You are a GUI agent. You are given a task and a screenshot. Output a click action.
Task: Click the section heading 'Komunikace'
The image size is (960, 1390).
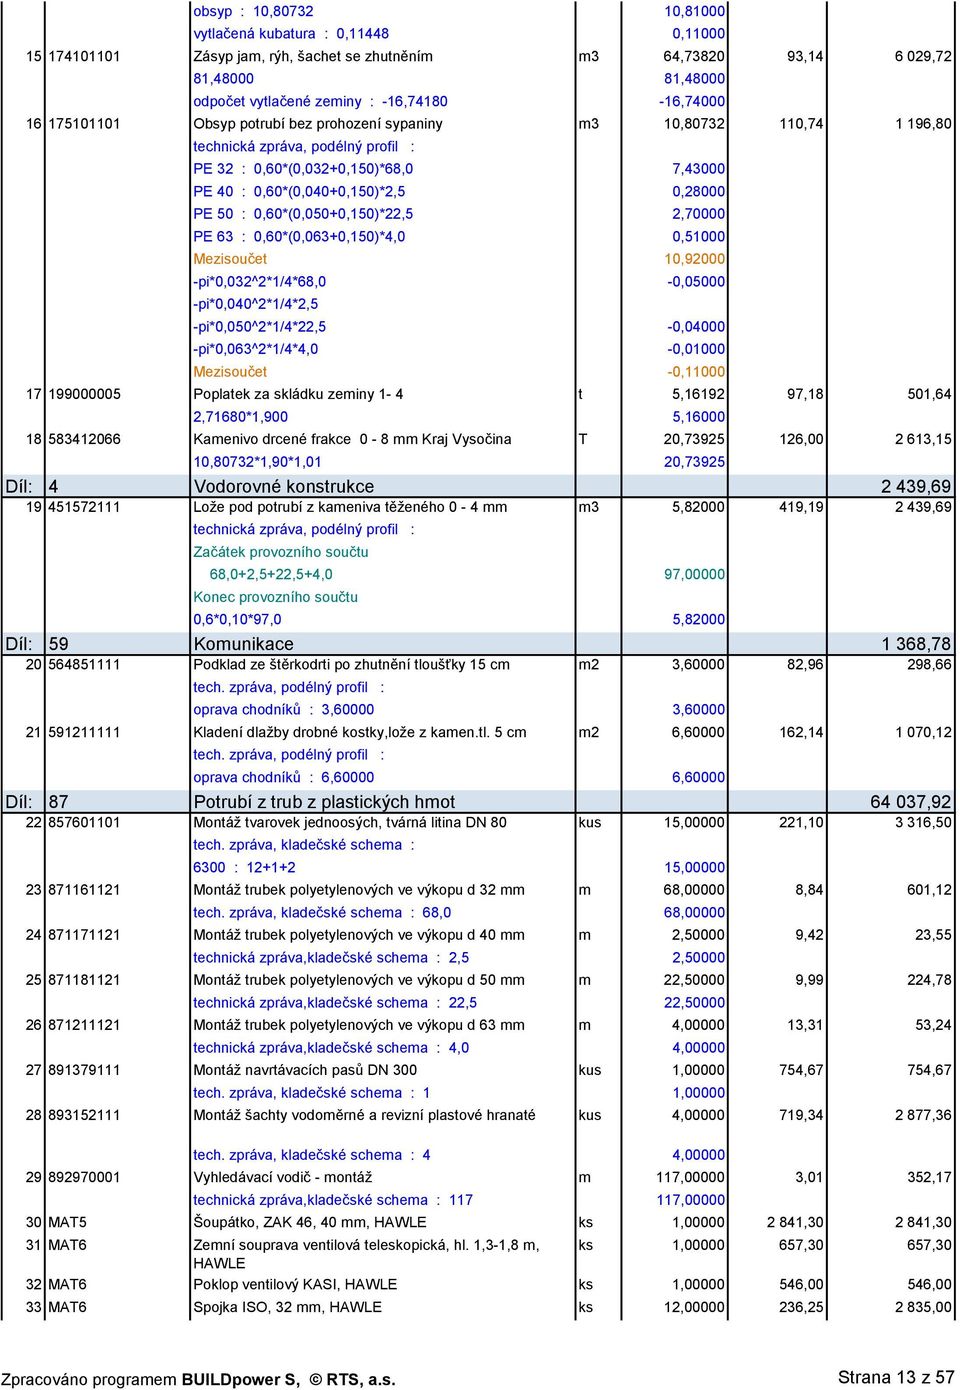tap(243, 644)
